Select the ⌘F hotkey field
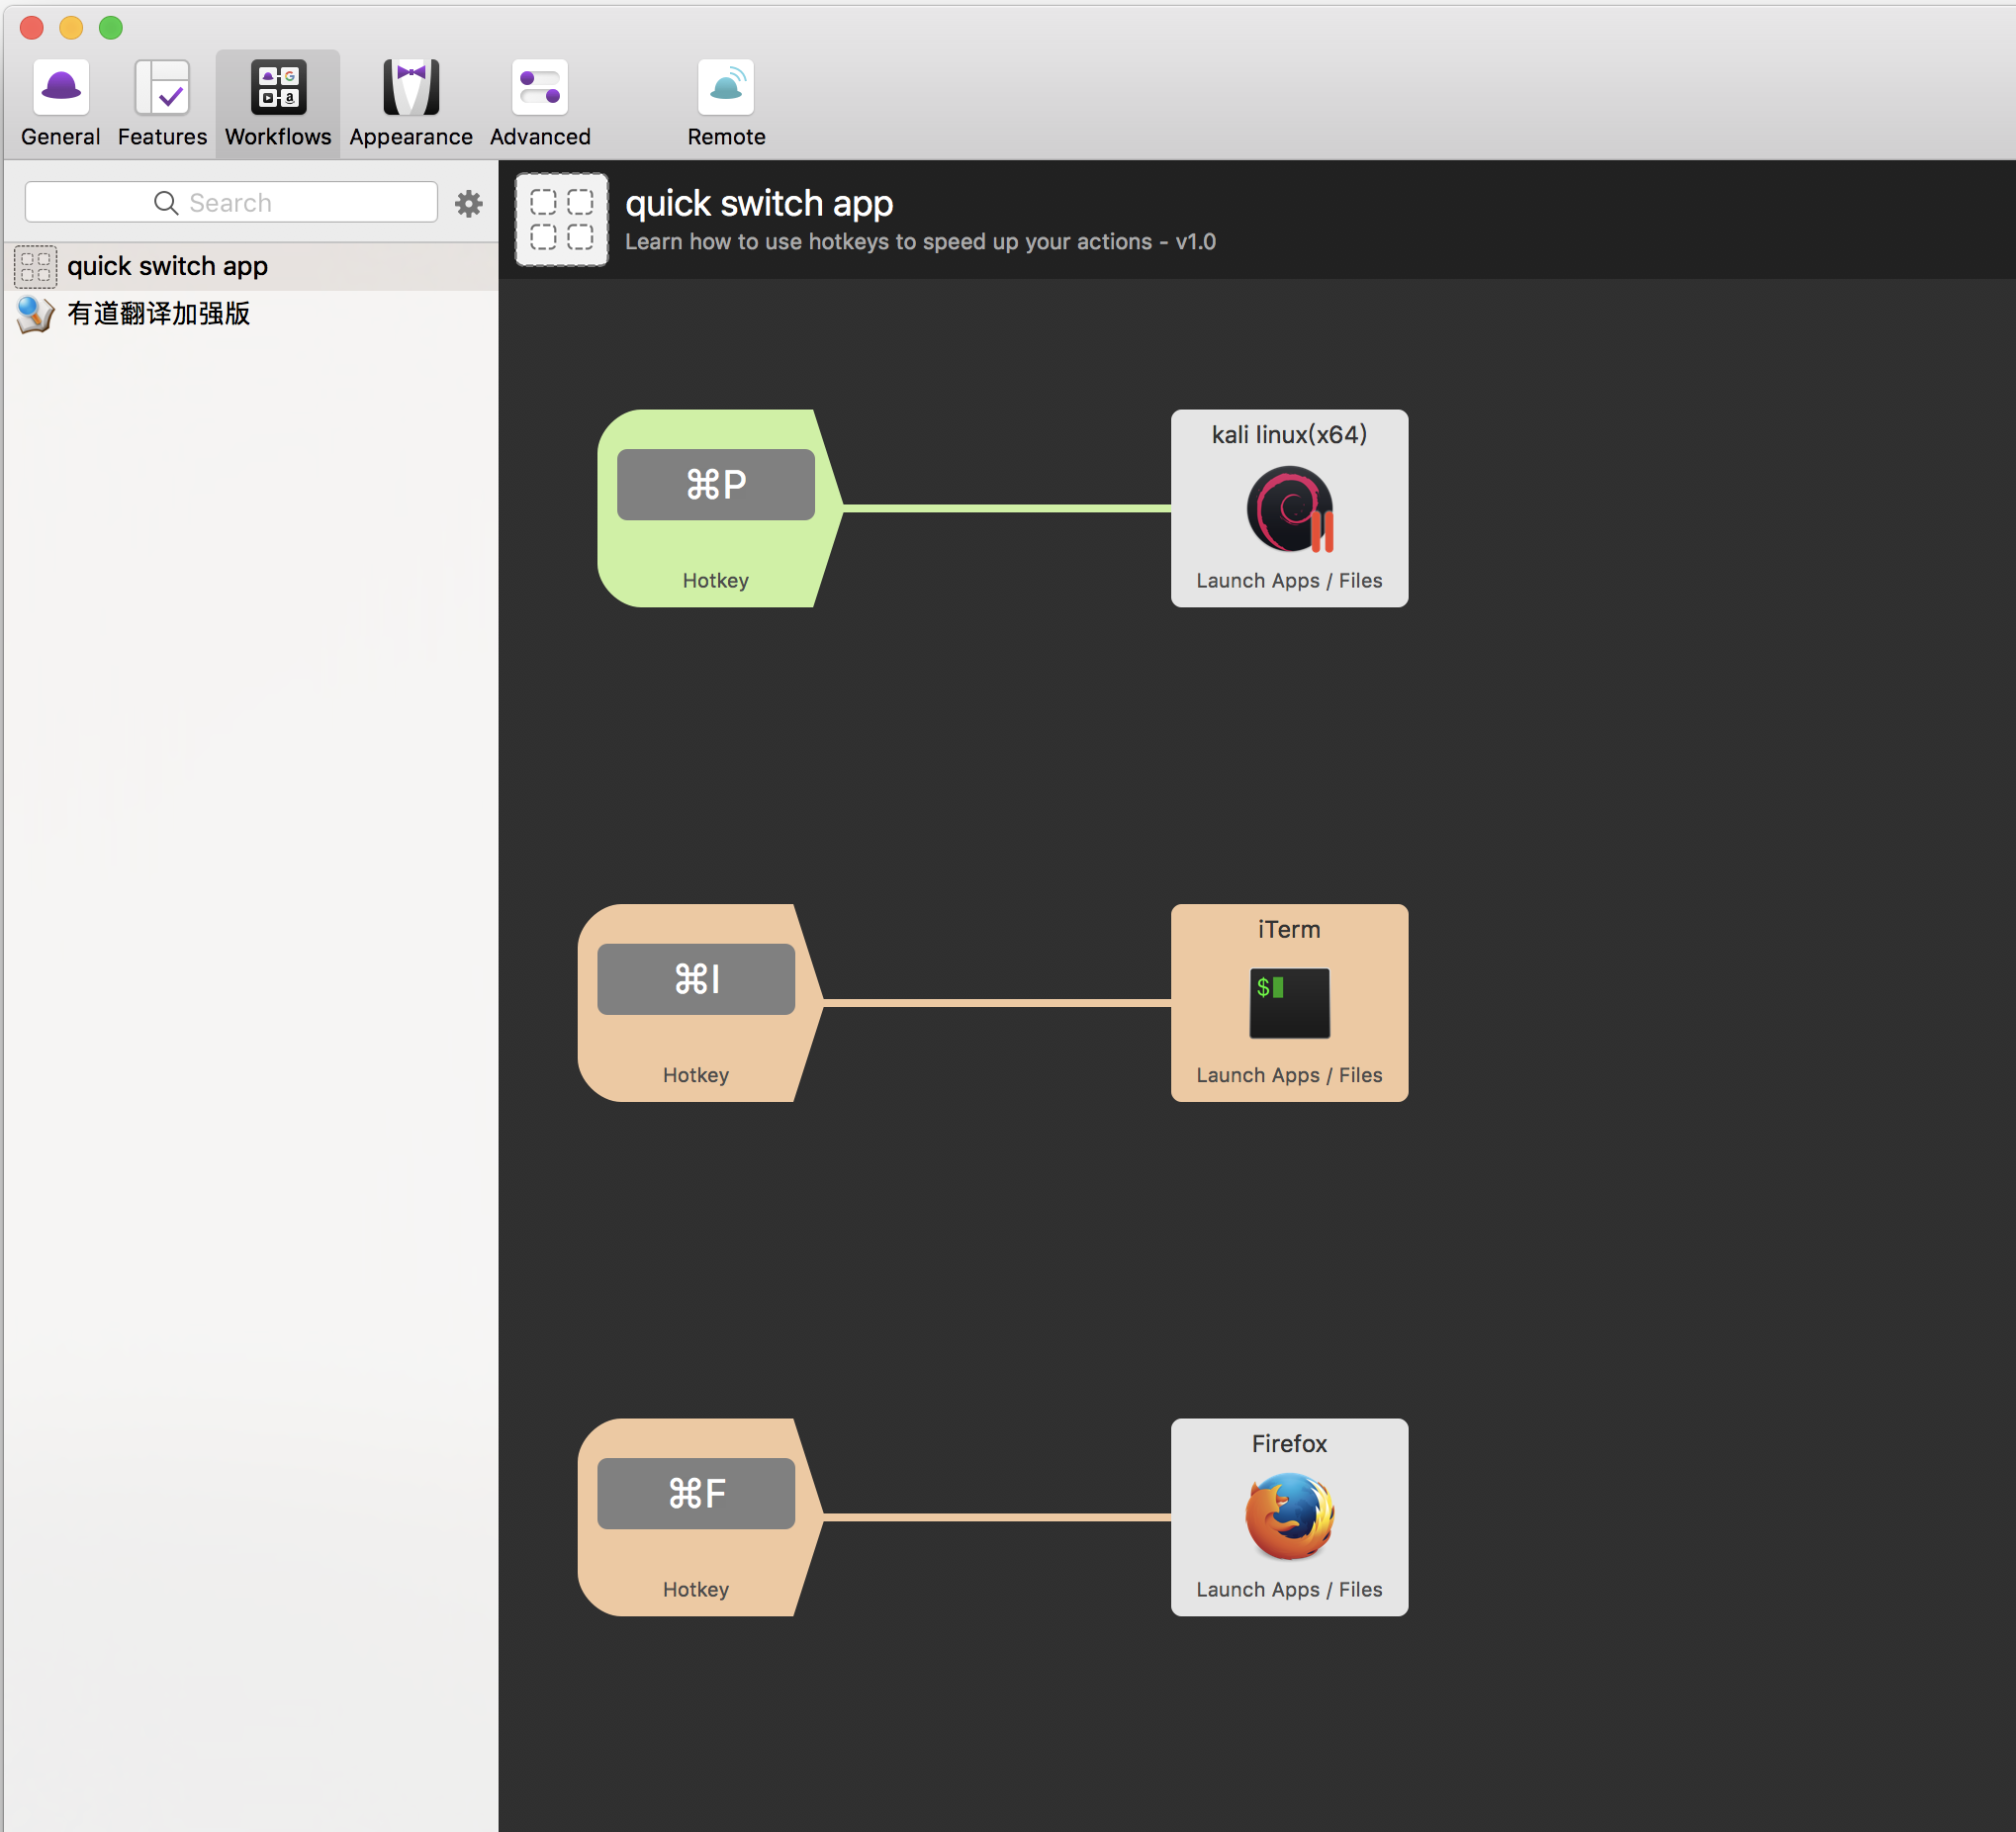 tap(696, 1493)
